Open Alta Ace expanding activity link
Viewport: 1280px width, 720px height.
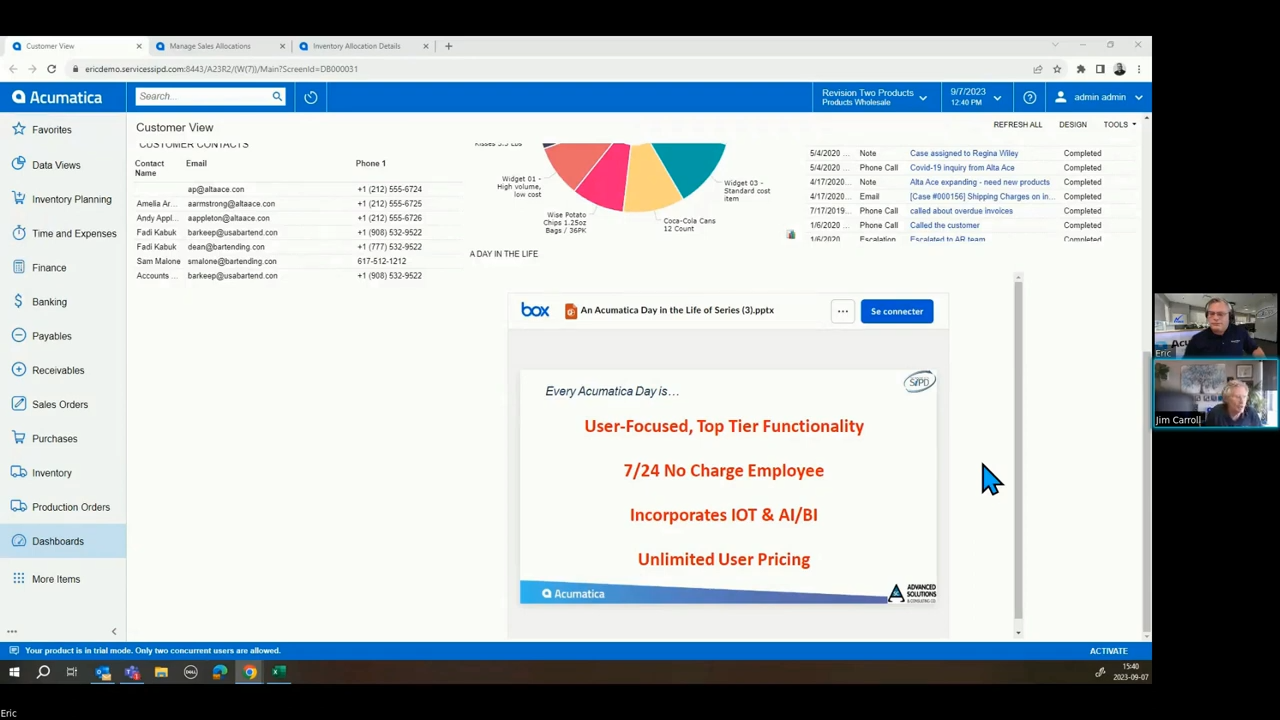pos(980,182)
